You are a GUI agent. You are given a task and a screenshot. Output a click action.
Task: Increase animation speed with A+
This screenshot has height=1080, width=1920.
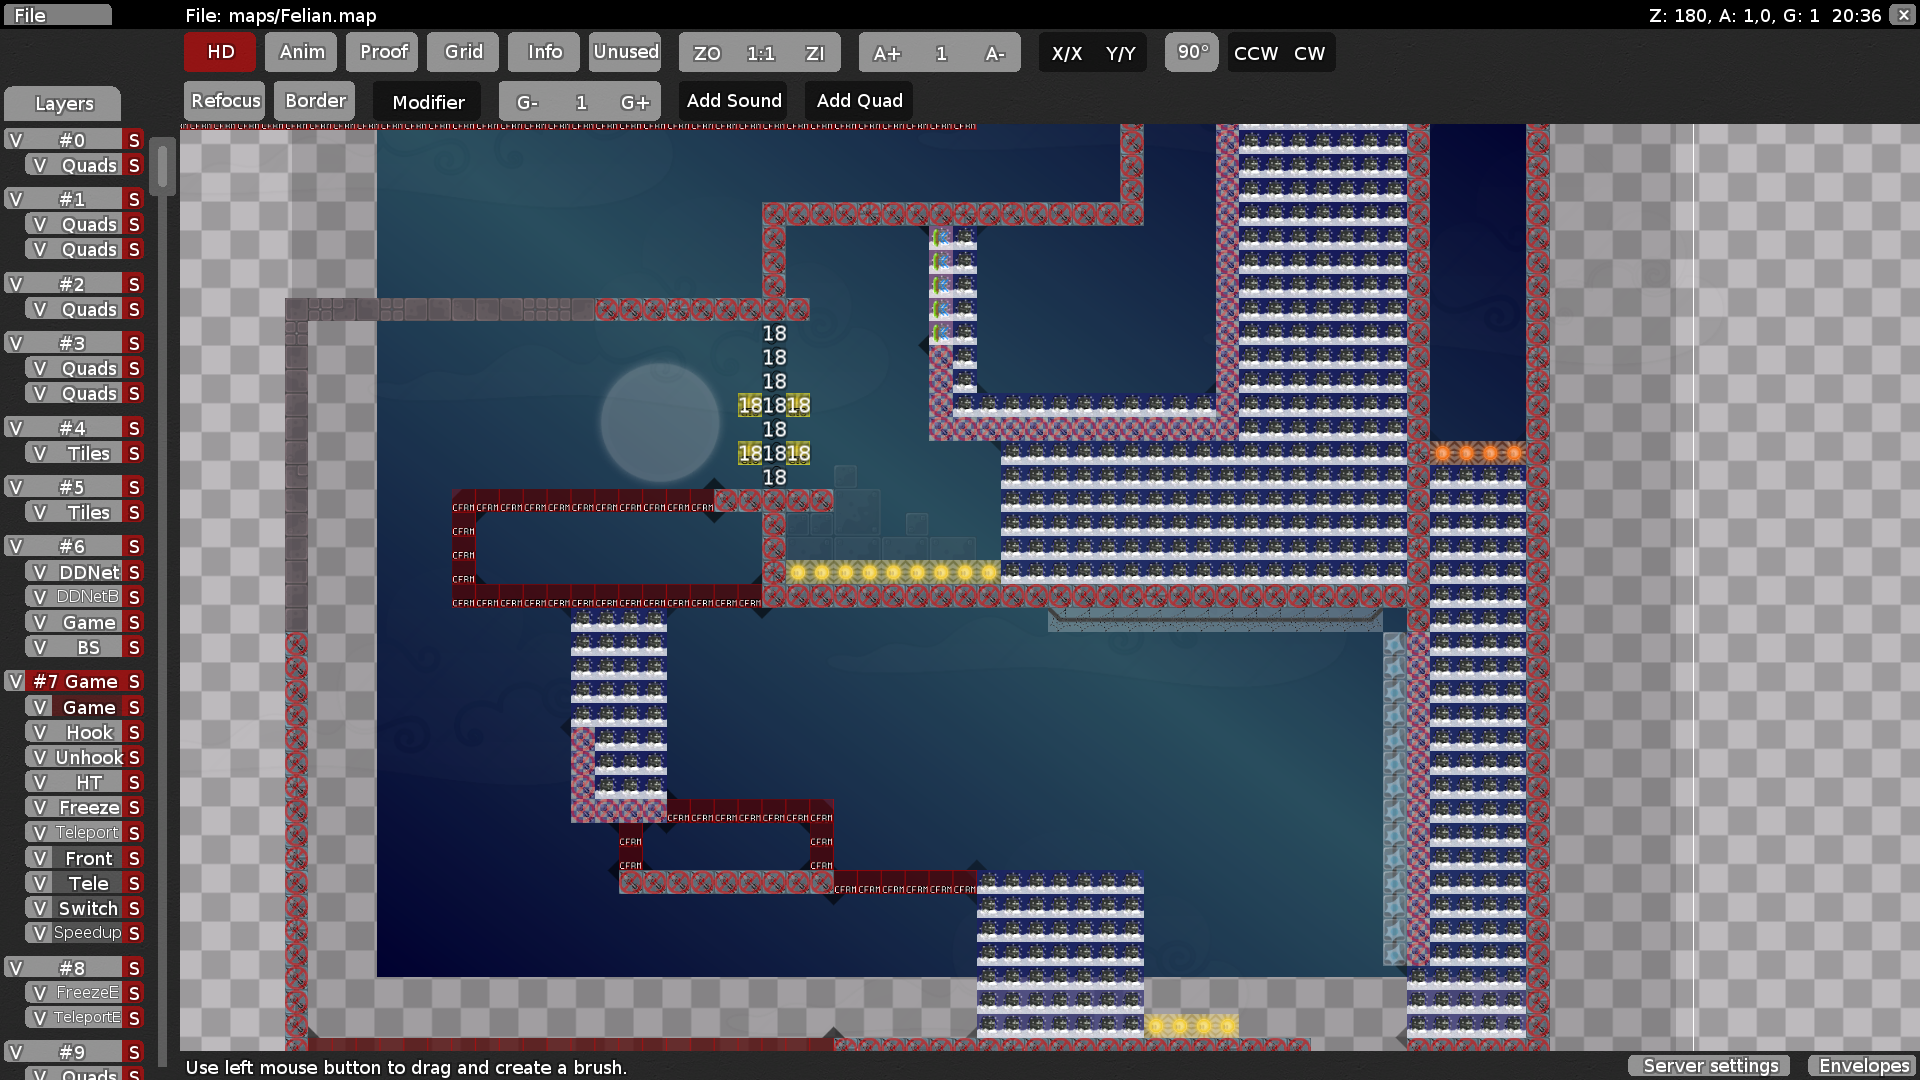(x=886, y=53)
